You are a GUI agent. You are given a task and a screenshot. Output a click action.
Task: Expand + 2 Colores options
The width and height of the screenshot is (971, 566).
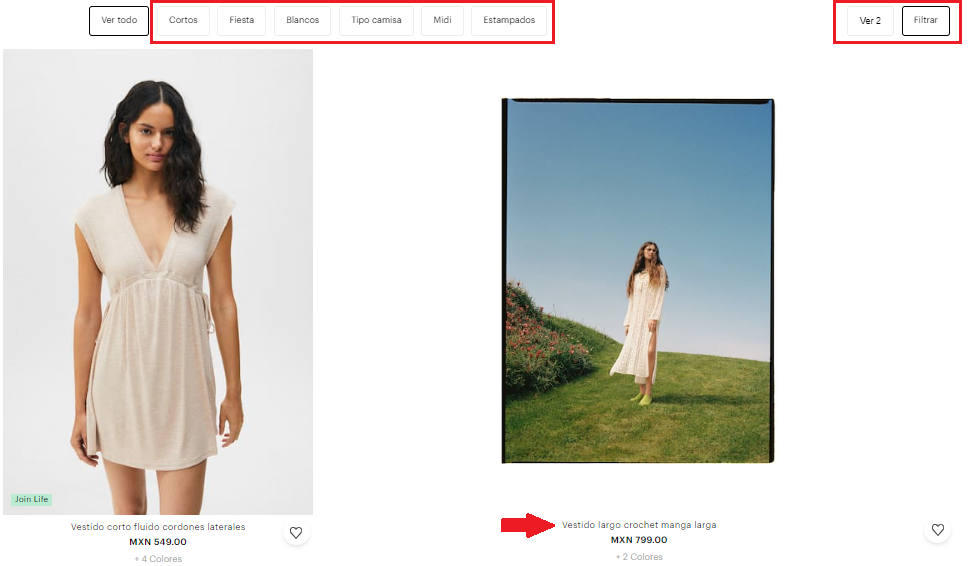pos(639,557)
